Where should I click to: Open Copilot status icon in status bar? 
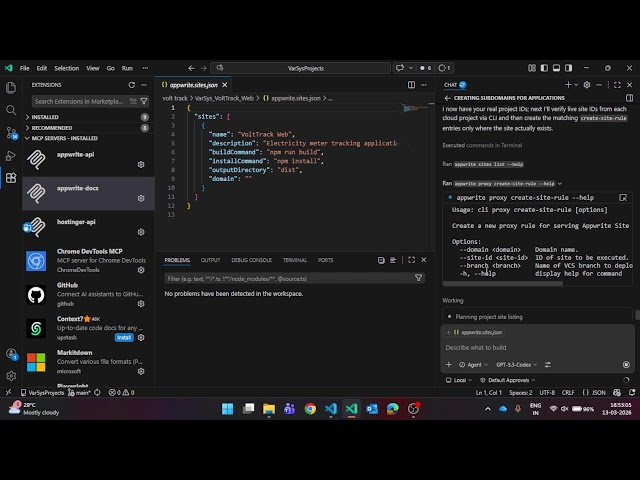(617, 392)
